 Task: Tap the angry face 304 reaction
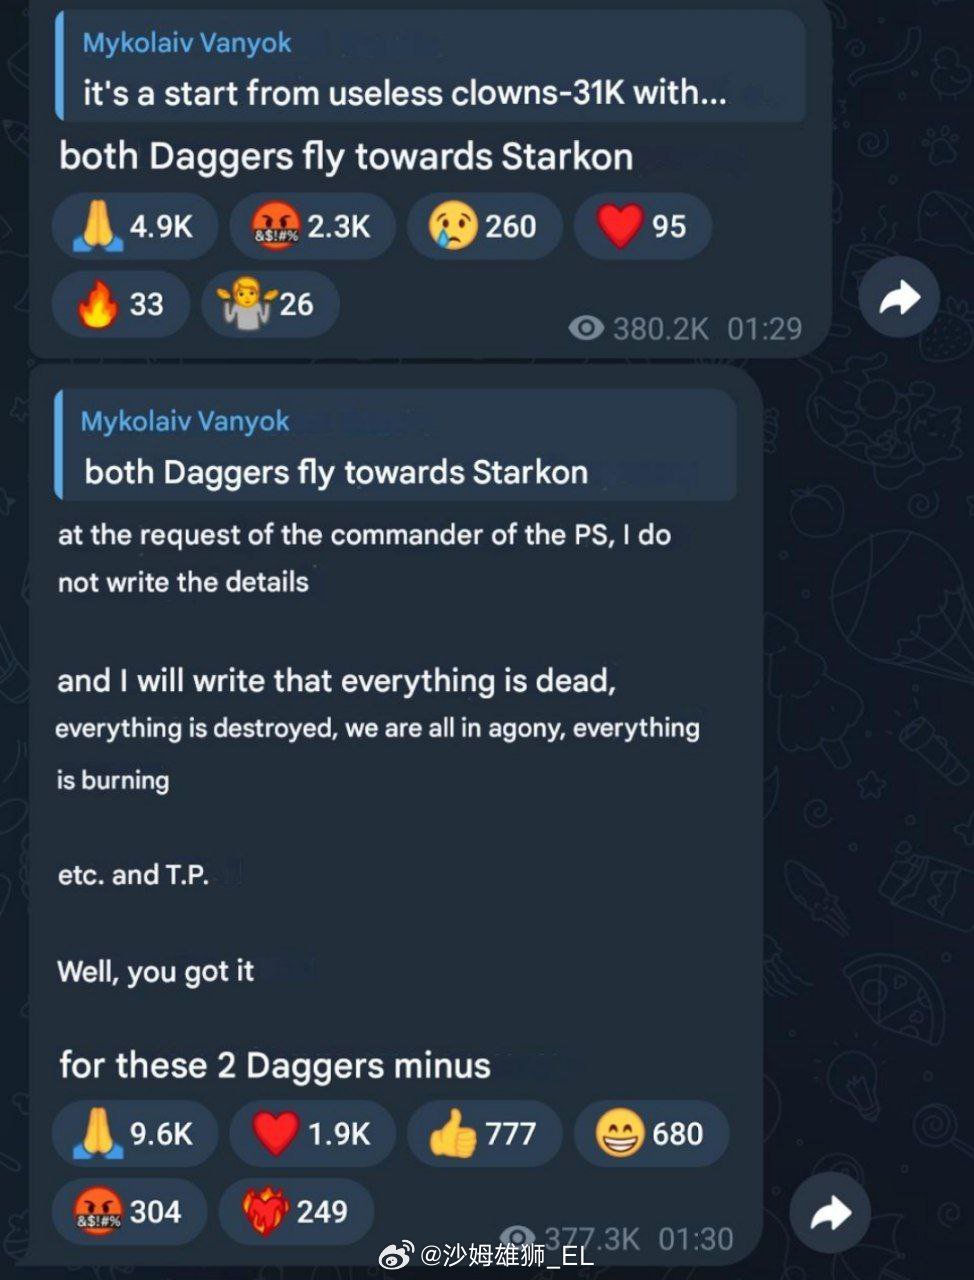coord(129,1211)
